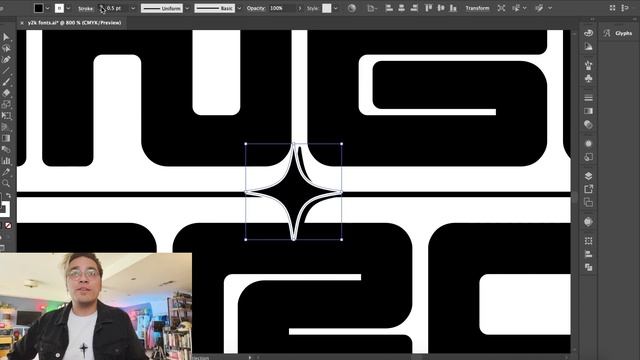Expand the fill color dropdown arrow
Viewport: 640px width, 360px height.
click(x=47, y=8)
